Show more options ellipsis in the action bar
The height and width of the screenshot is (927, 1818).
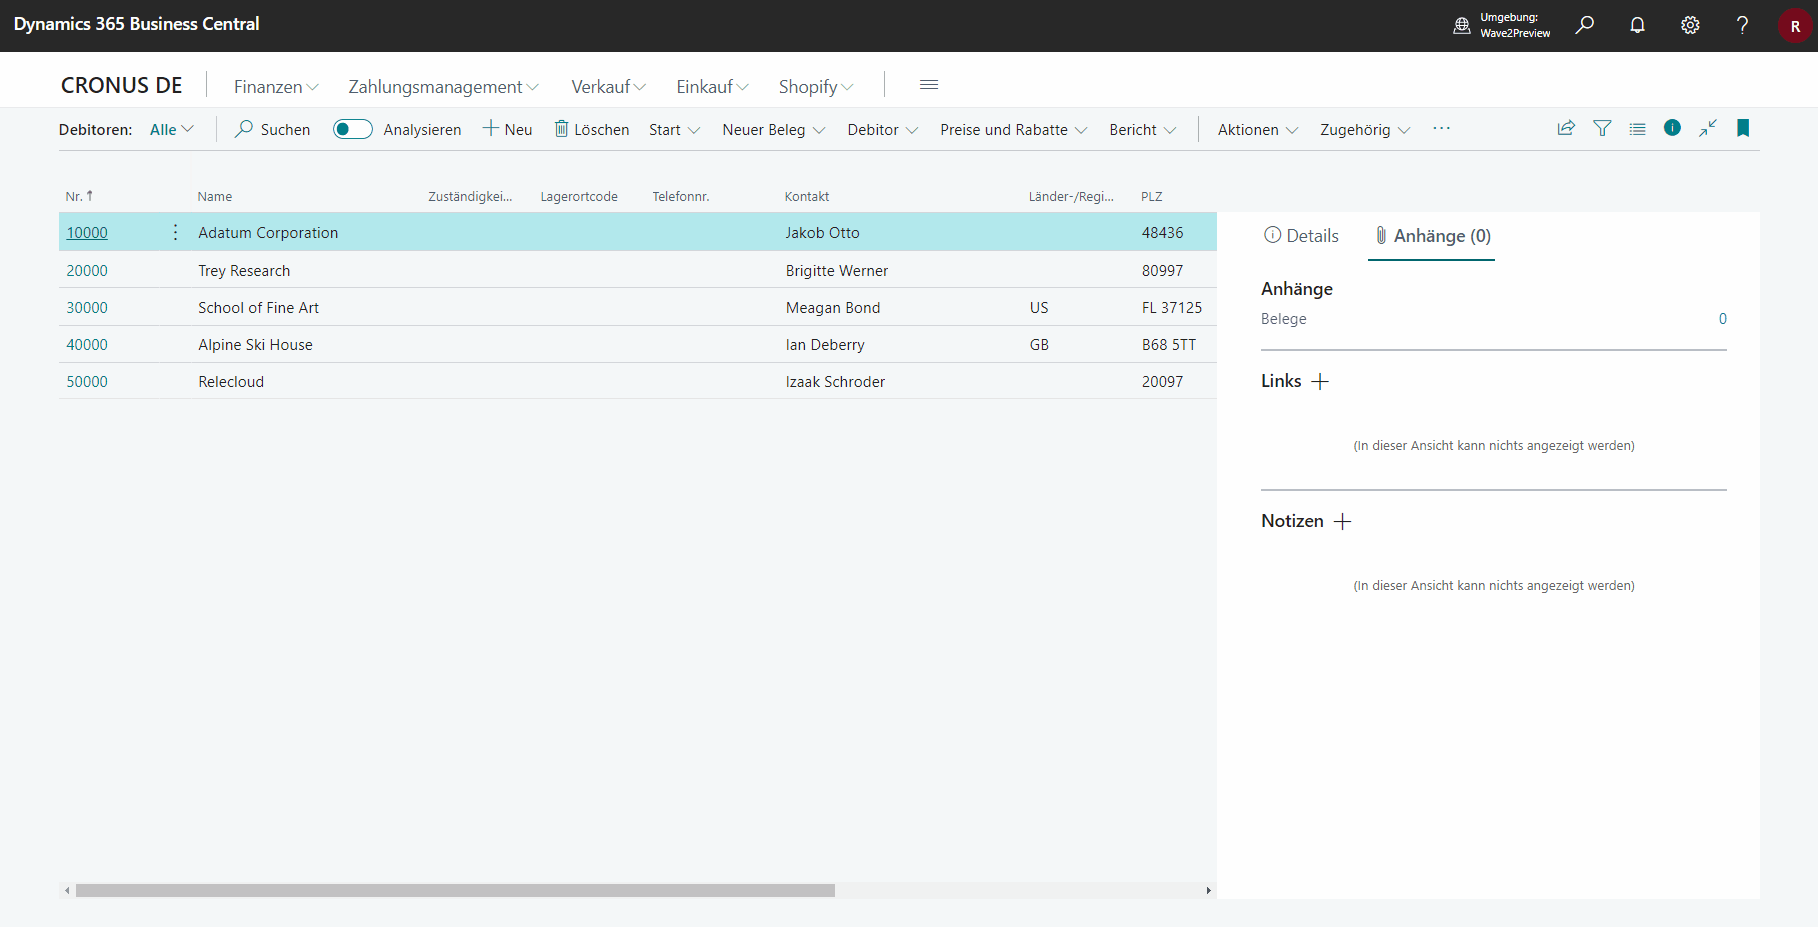1441,129
